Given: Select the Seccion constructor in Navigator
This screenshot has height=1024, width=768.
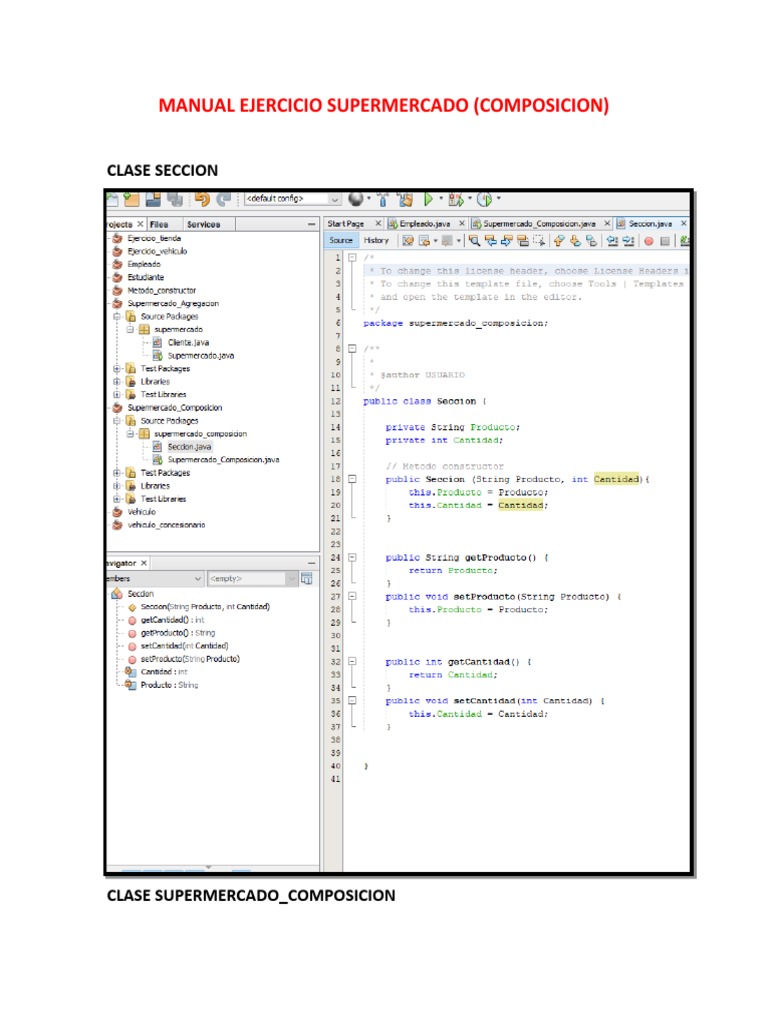Looking at the screenshot, I should [x=205, y=607].
